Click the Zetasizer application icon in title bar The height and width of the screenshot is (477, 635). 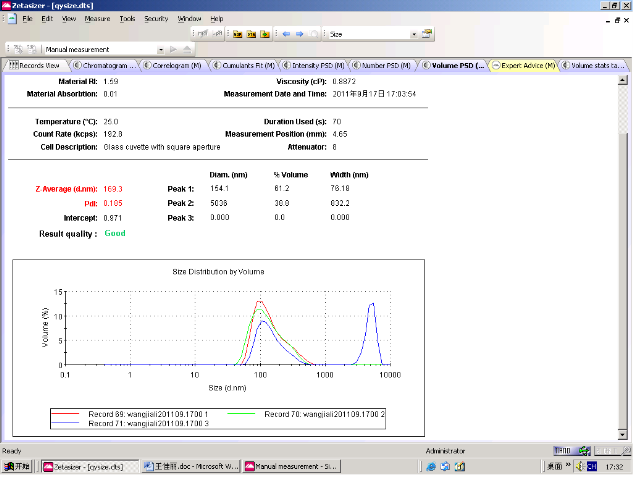pos(8,5)
